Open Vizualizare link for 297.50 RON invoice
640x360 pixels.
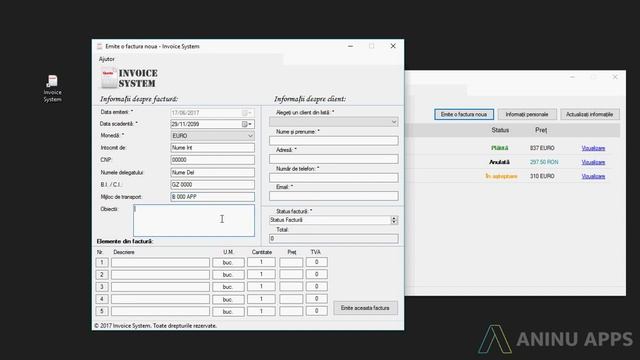[x=593, y=162]
